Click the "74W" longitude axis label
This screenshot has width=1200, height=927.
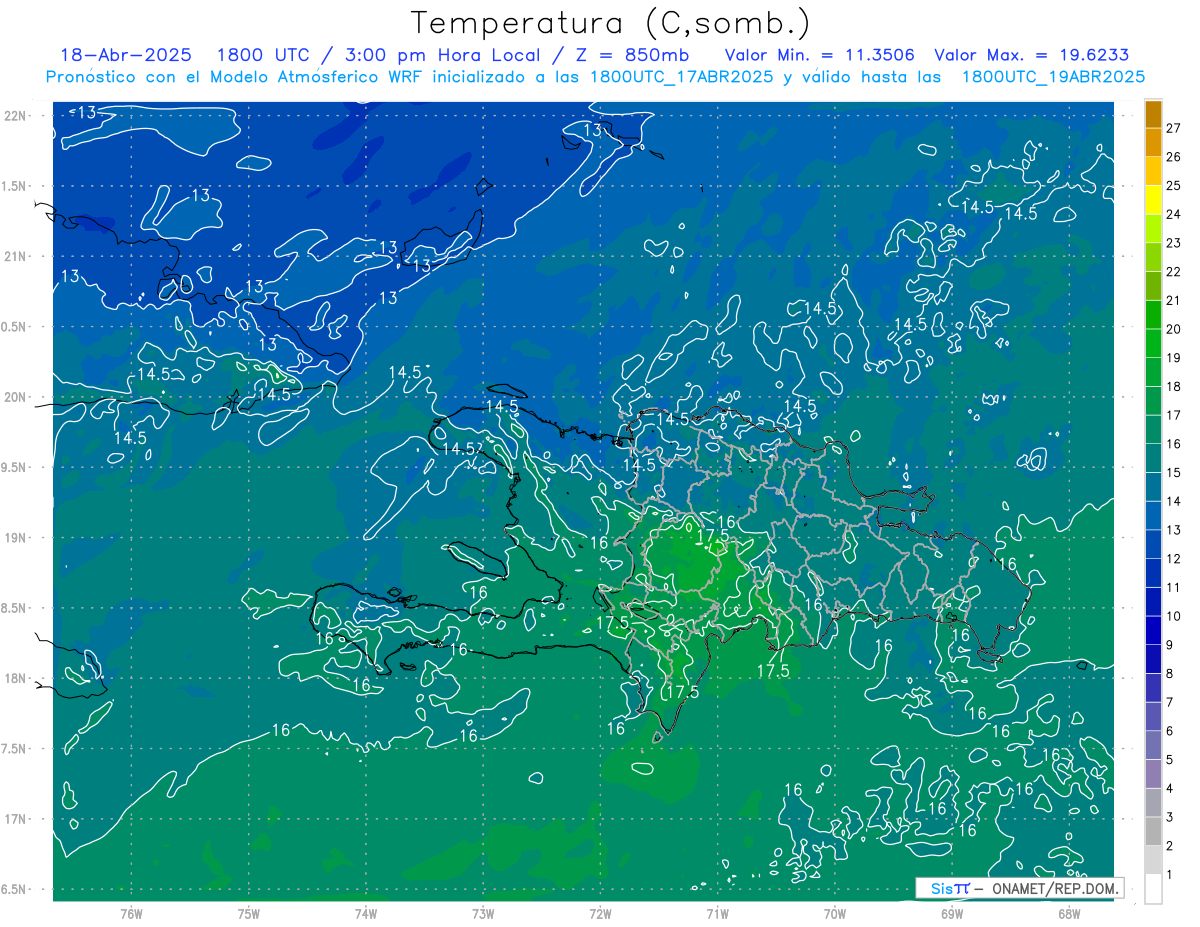pyautogui.click(x=366, y=914)
